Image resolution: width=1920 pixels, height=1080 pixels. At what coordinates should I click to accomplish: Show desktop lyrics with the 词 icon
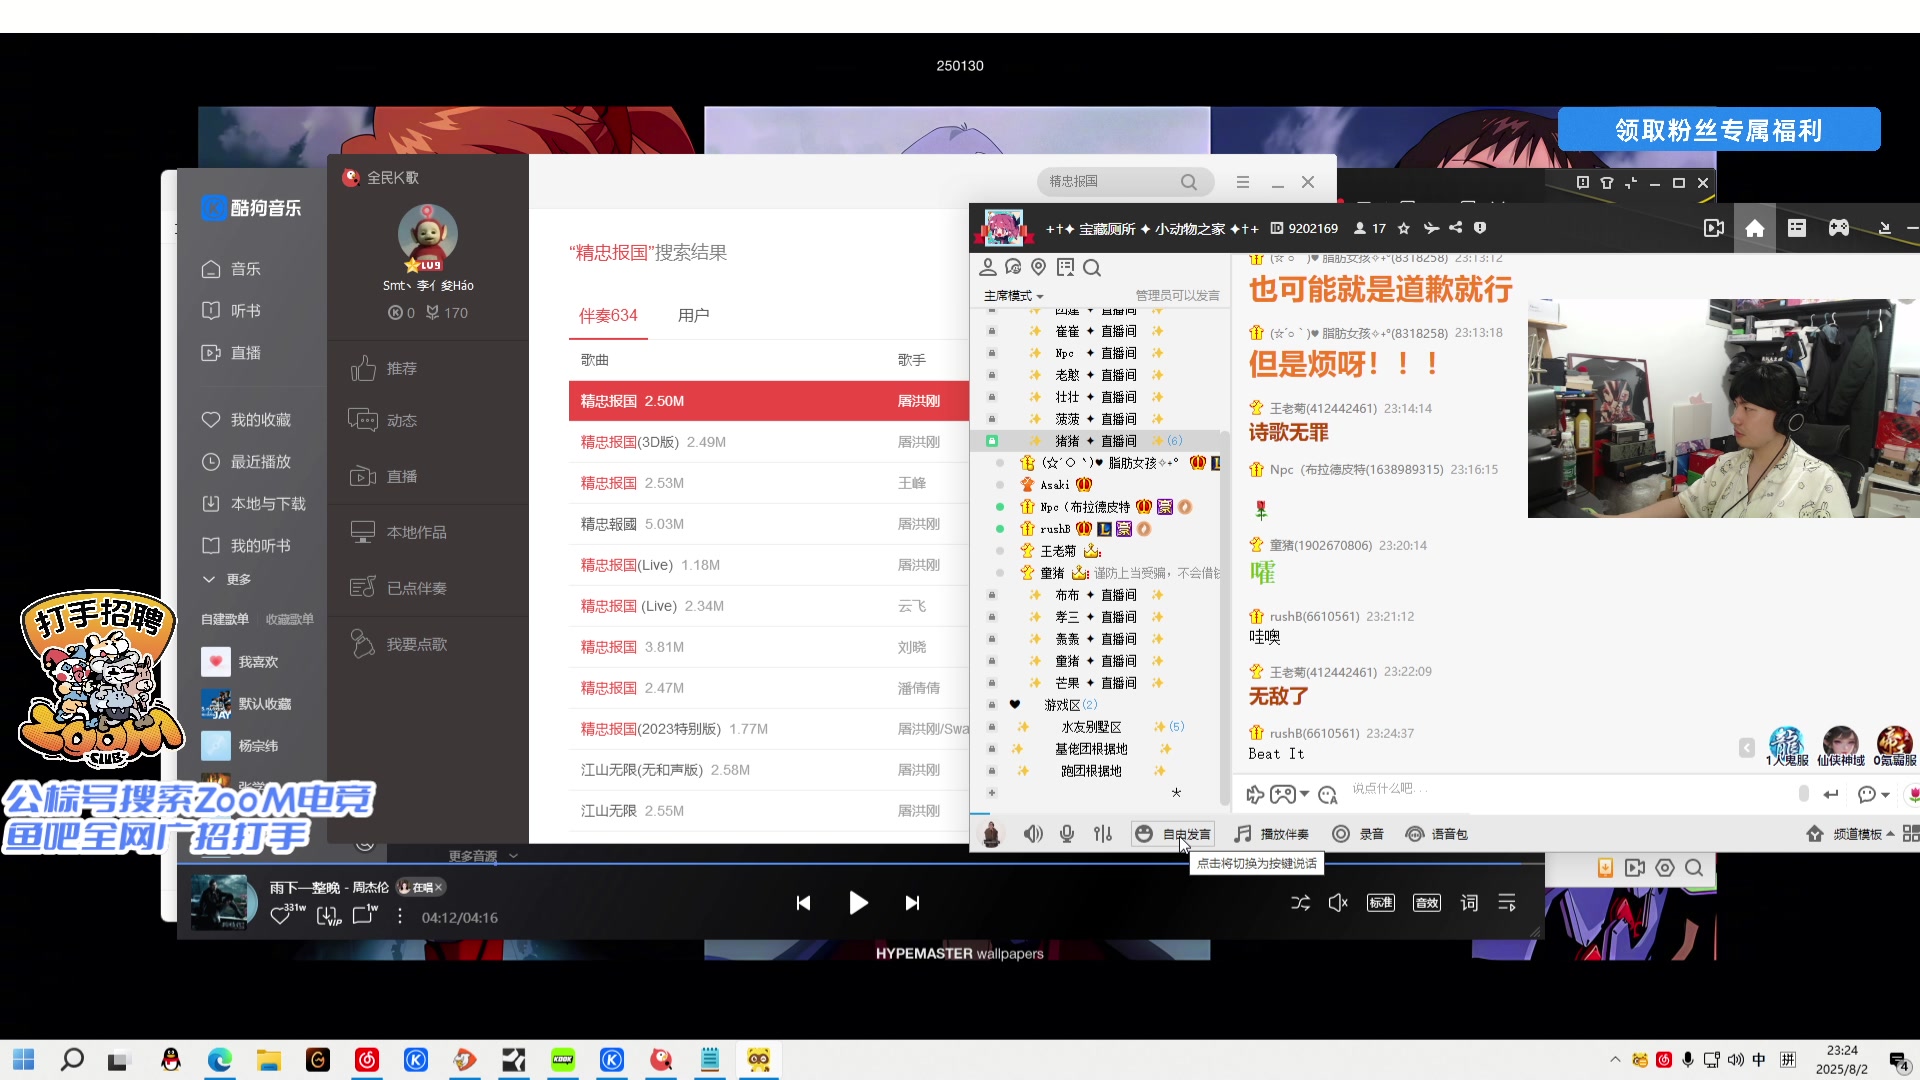pyautogui.click(x=1469, y=903)
